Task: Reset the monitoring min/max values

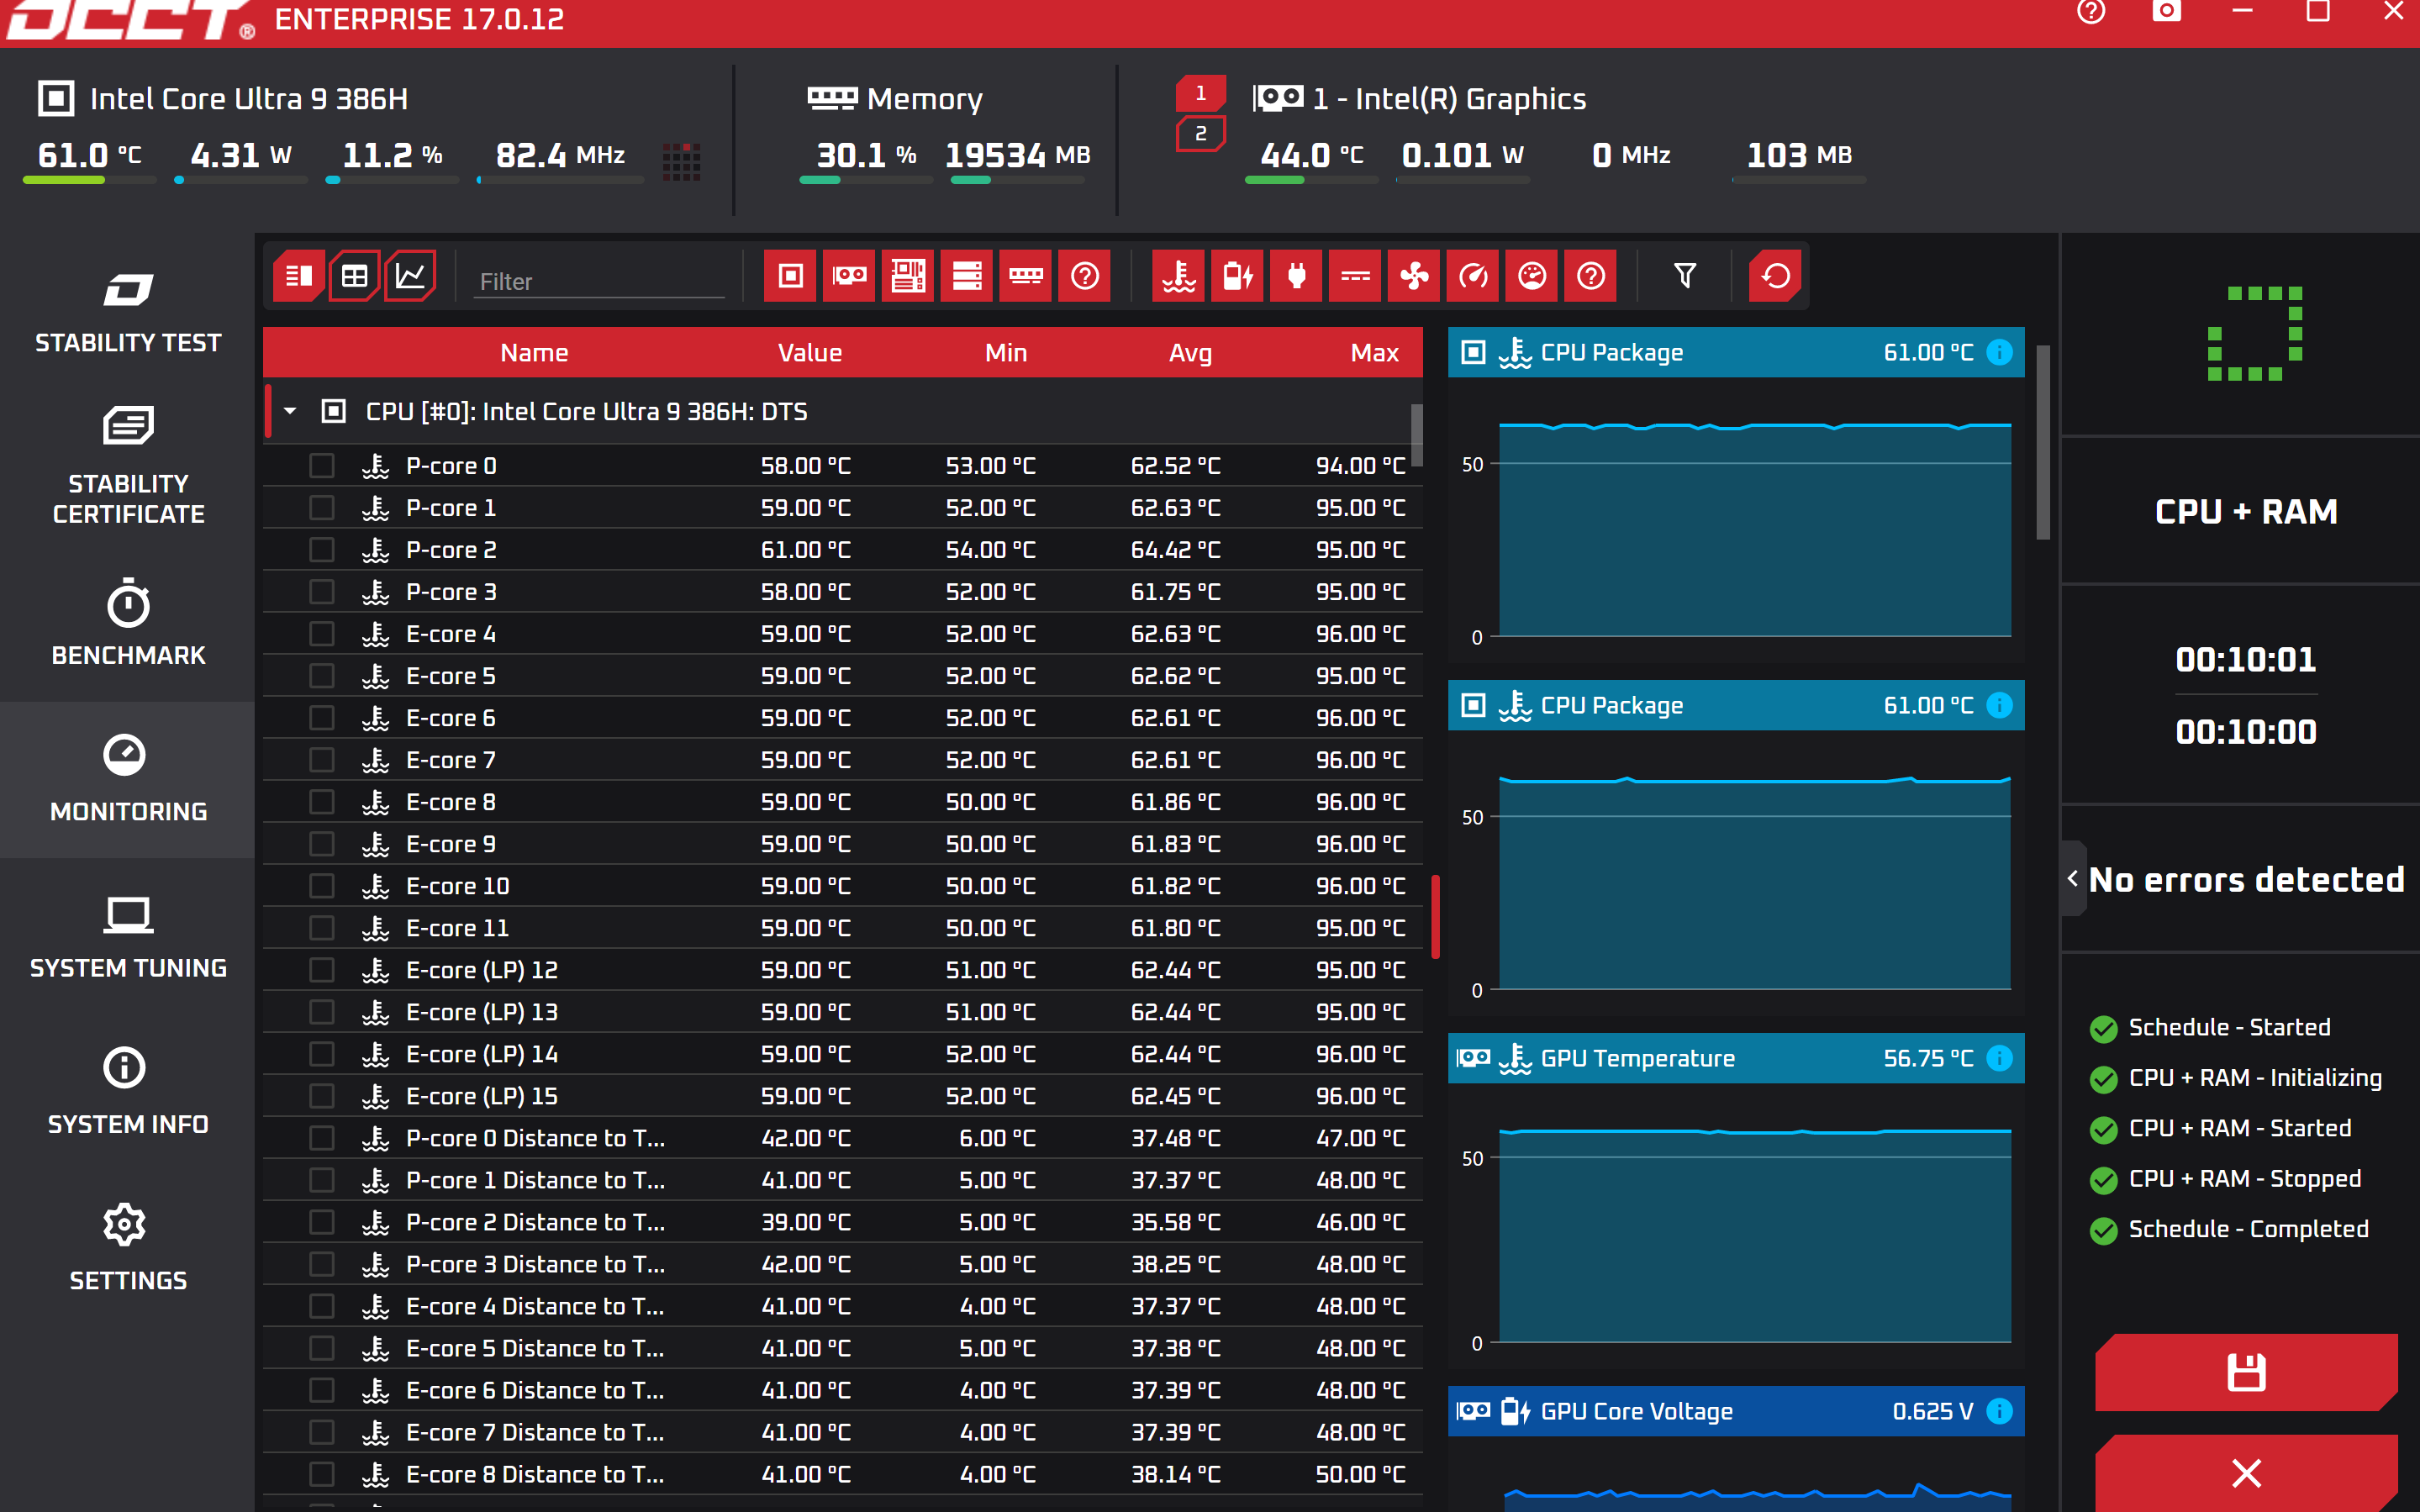Action: pyautogui.click(x=1775, y=276)
